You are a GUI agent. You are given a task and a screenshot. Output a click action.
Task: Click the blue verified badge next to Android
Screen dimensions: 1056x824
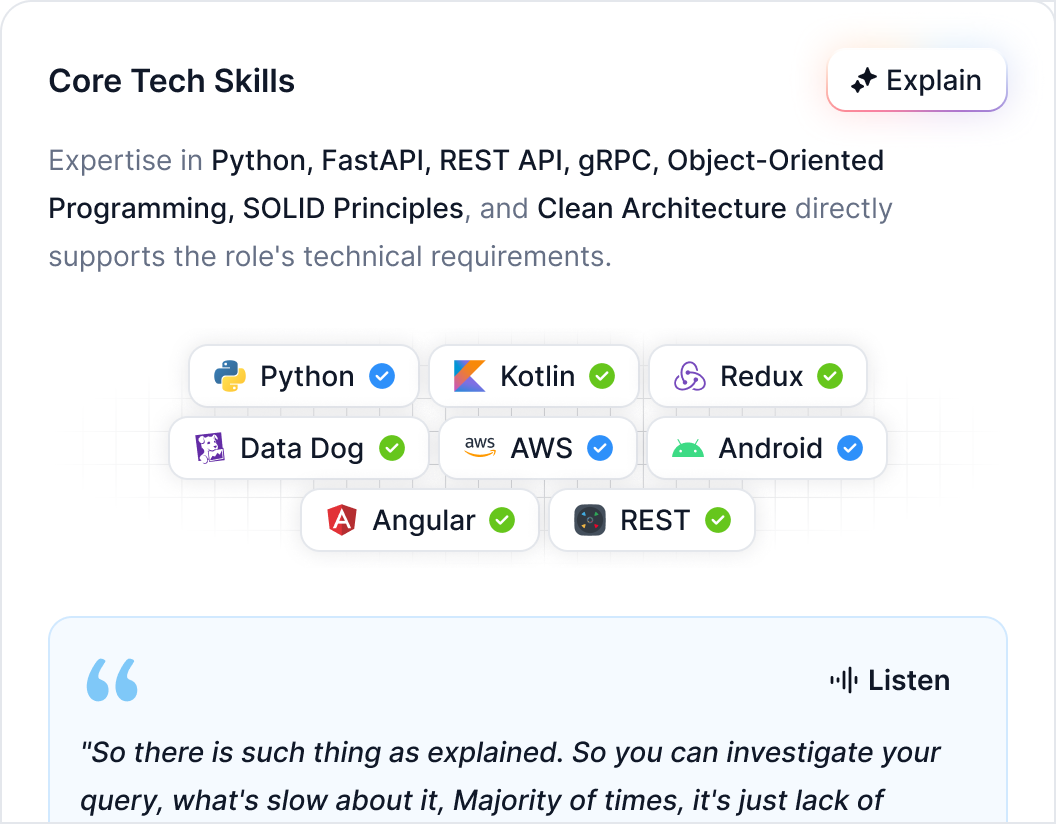pos(850,448)
